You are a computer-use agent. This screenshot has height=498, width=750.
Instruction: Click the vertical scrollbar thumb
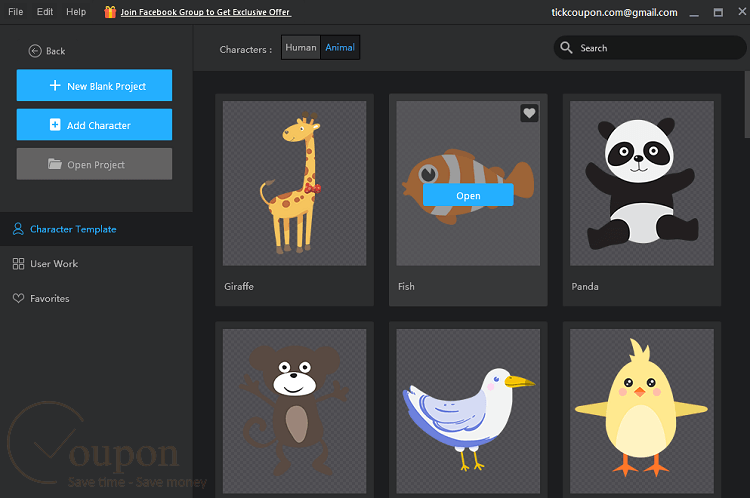coord(747,104)
